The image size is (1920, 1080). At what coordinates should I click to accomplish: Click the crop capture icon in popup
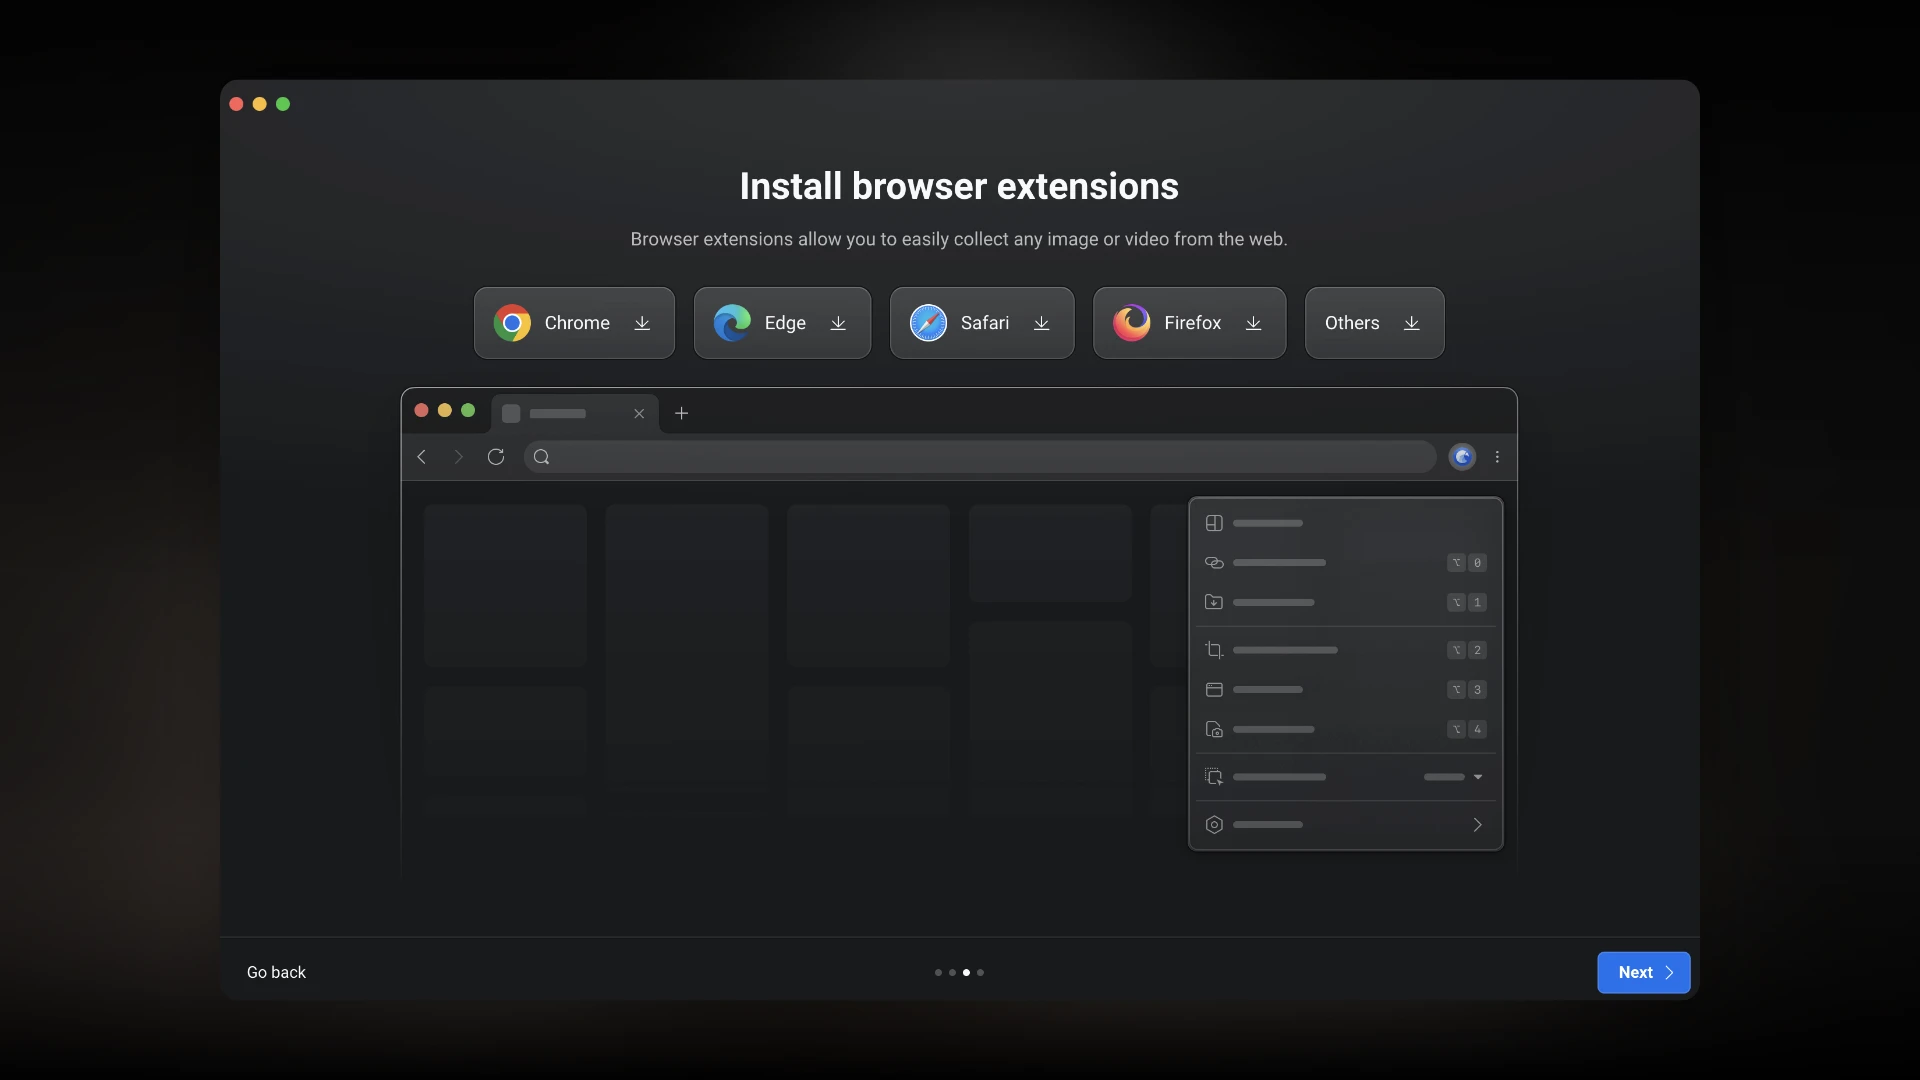[x=1214, y=650]
